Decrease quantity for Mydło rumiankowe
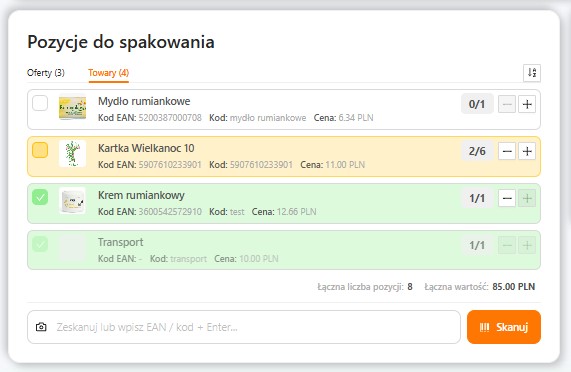Screen dimensions: 571x372 pos(507,104)
